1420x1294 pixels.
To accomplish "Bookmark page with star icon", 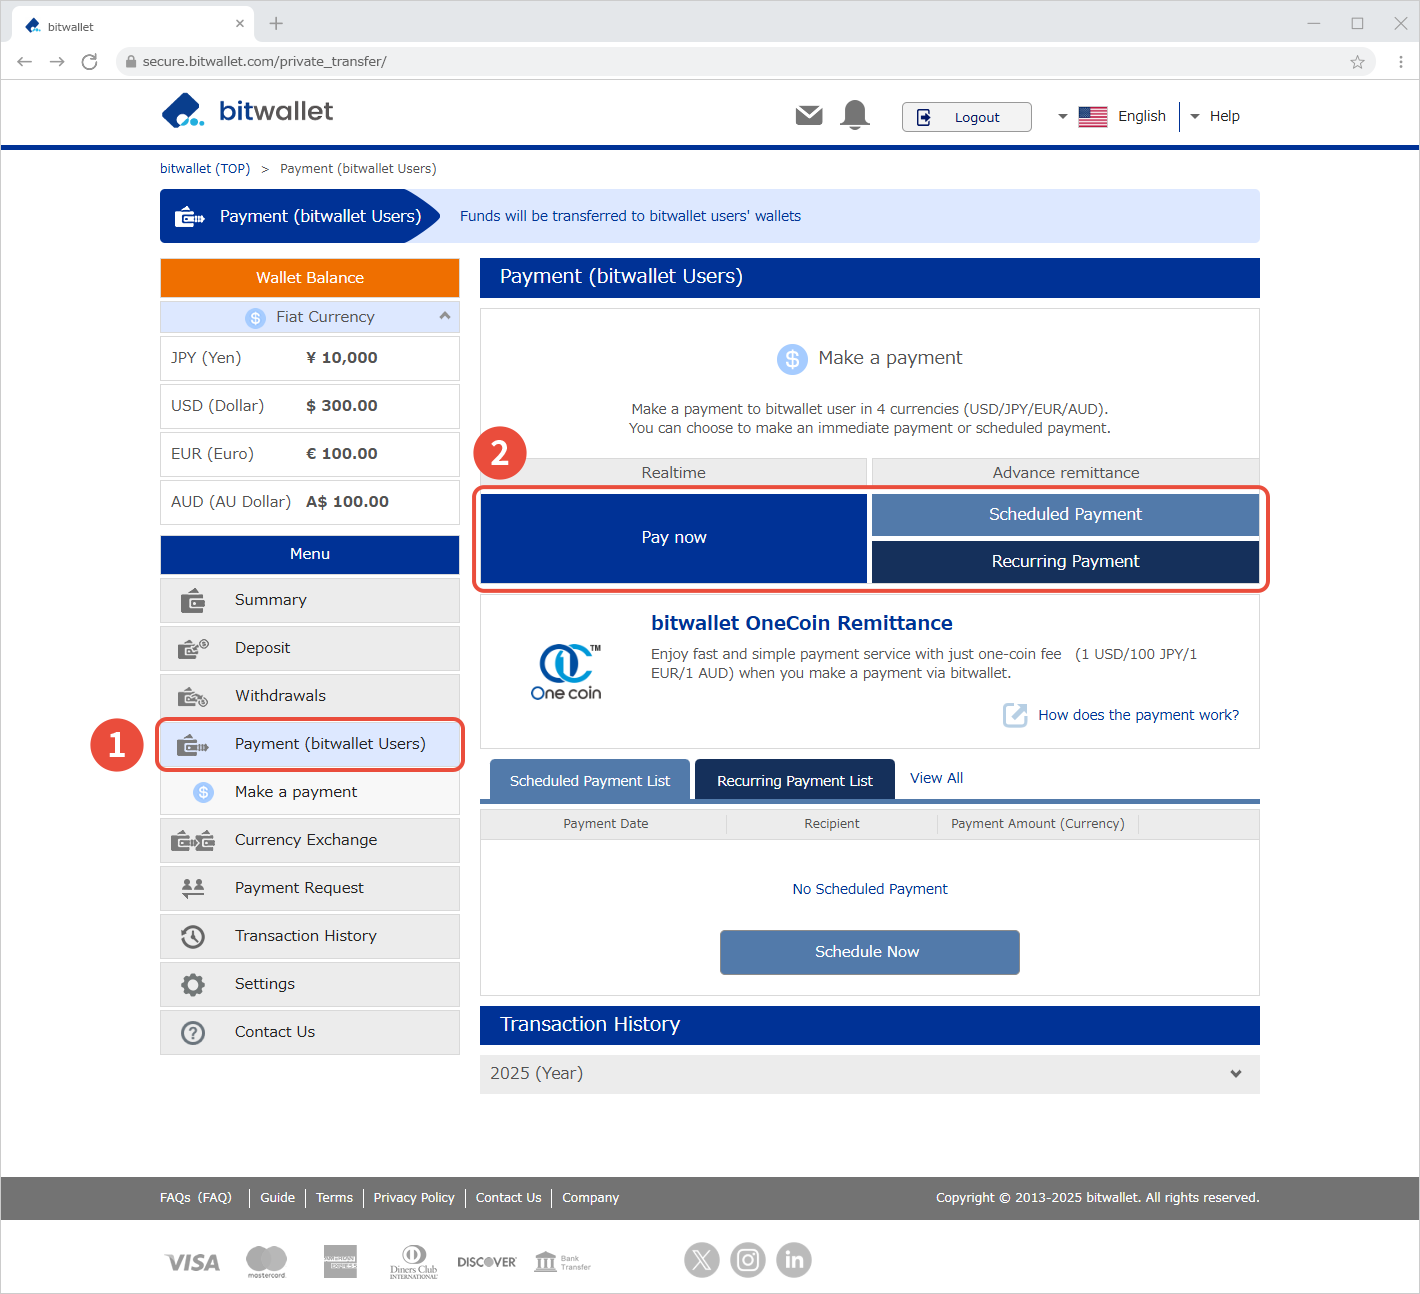I will click(1357, 62).
